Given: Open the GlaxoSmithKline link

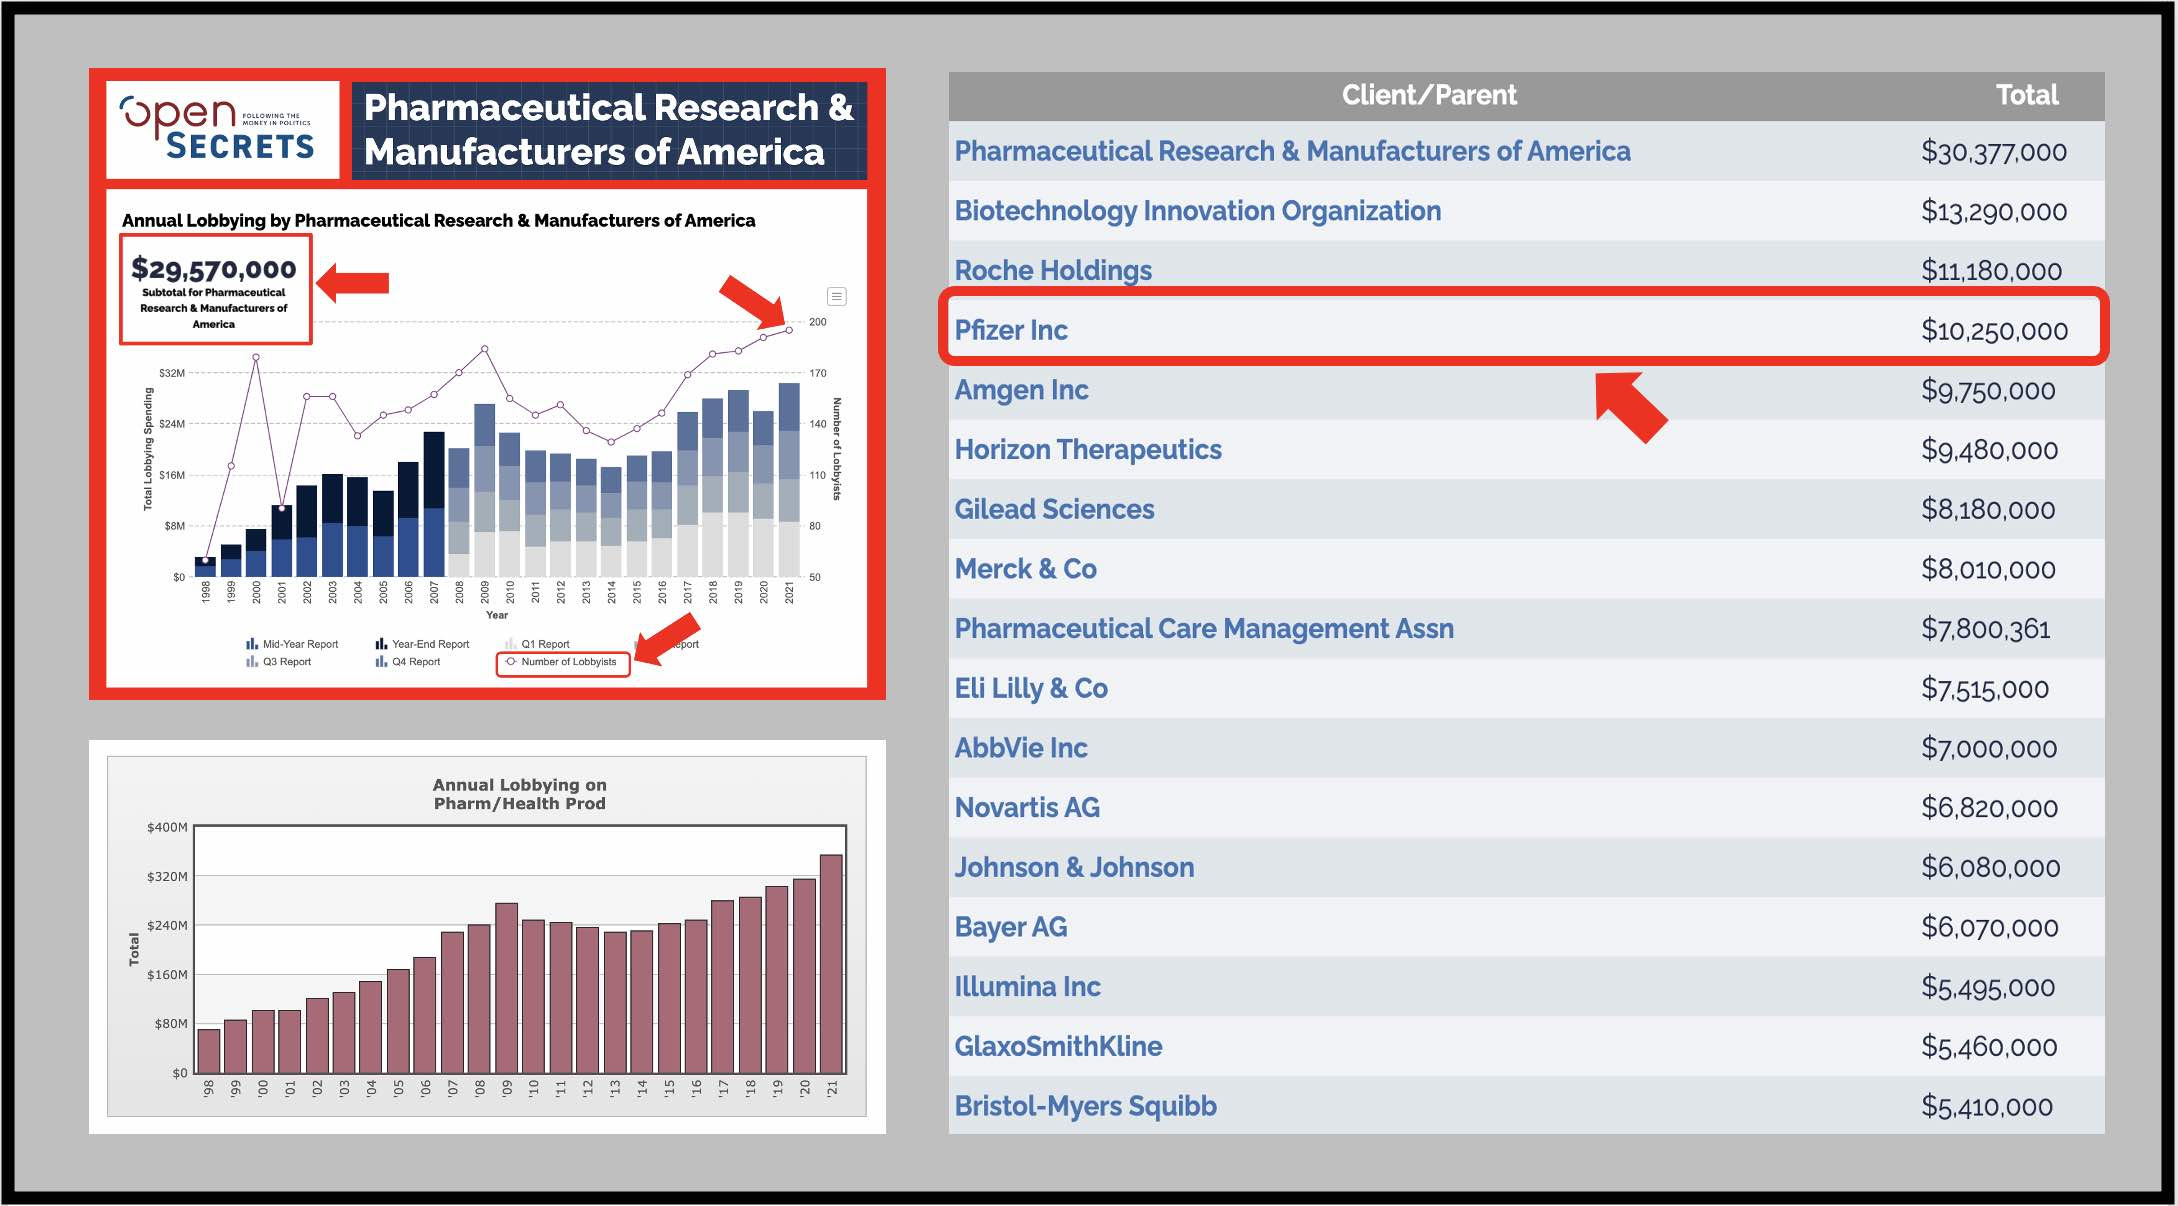Looking at the screenshot, I should [x=1058, y=1046].
